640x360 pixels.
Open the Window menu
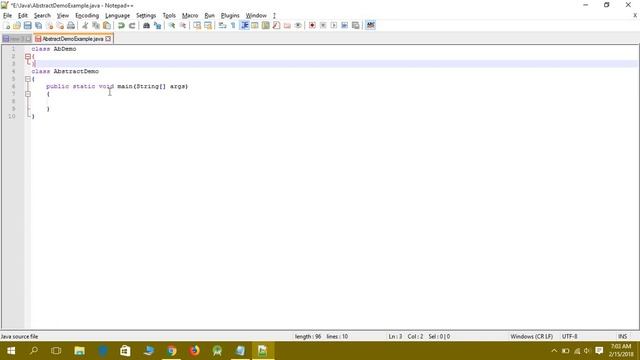(x=256, y=16)
